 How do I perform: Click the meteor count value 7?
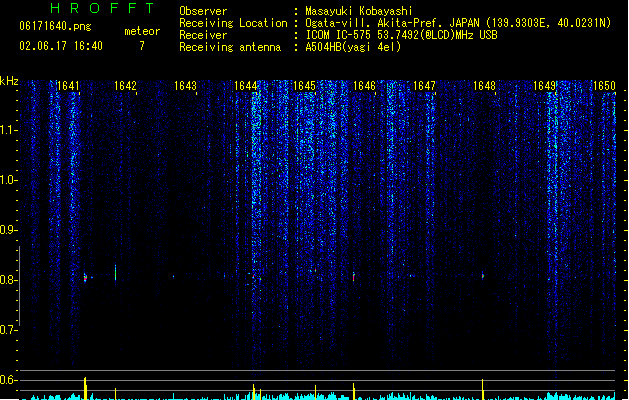pos(142,46)
